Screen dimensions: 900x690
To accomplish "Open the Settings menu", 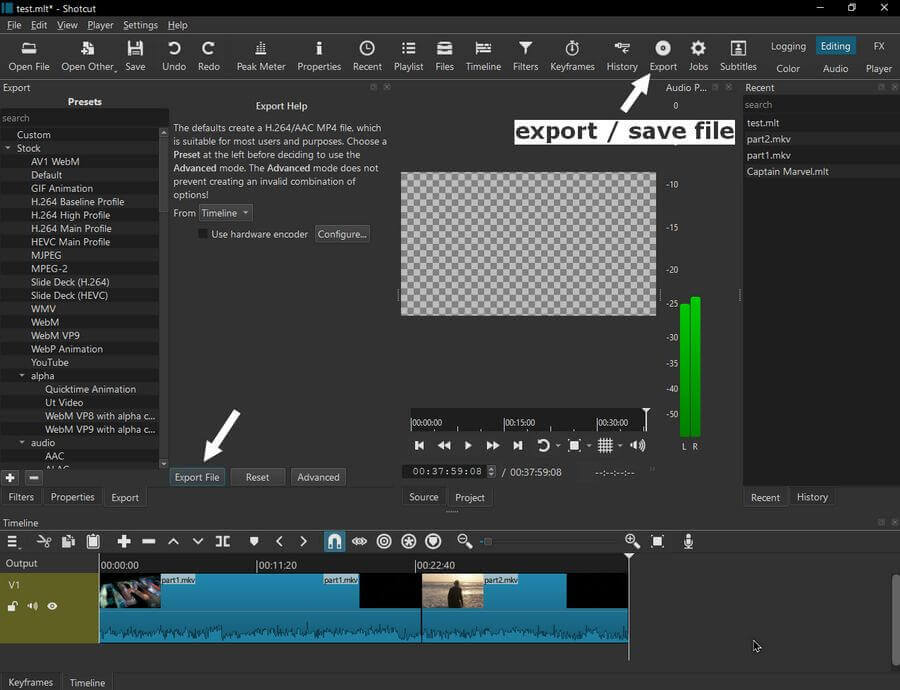I will (140, 25).
